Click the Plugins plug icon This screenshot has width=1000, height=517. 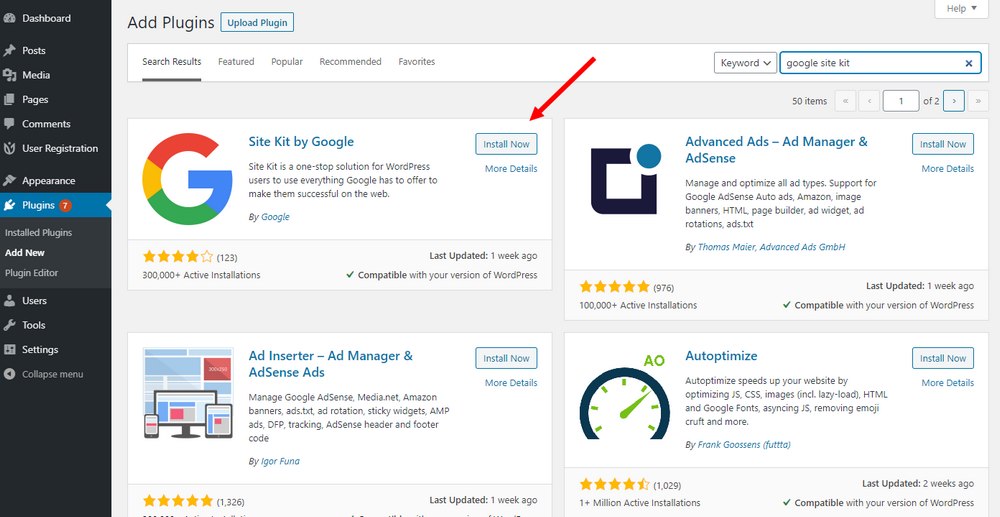9,205
